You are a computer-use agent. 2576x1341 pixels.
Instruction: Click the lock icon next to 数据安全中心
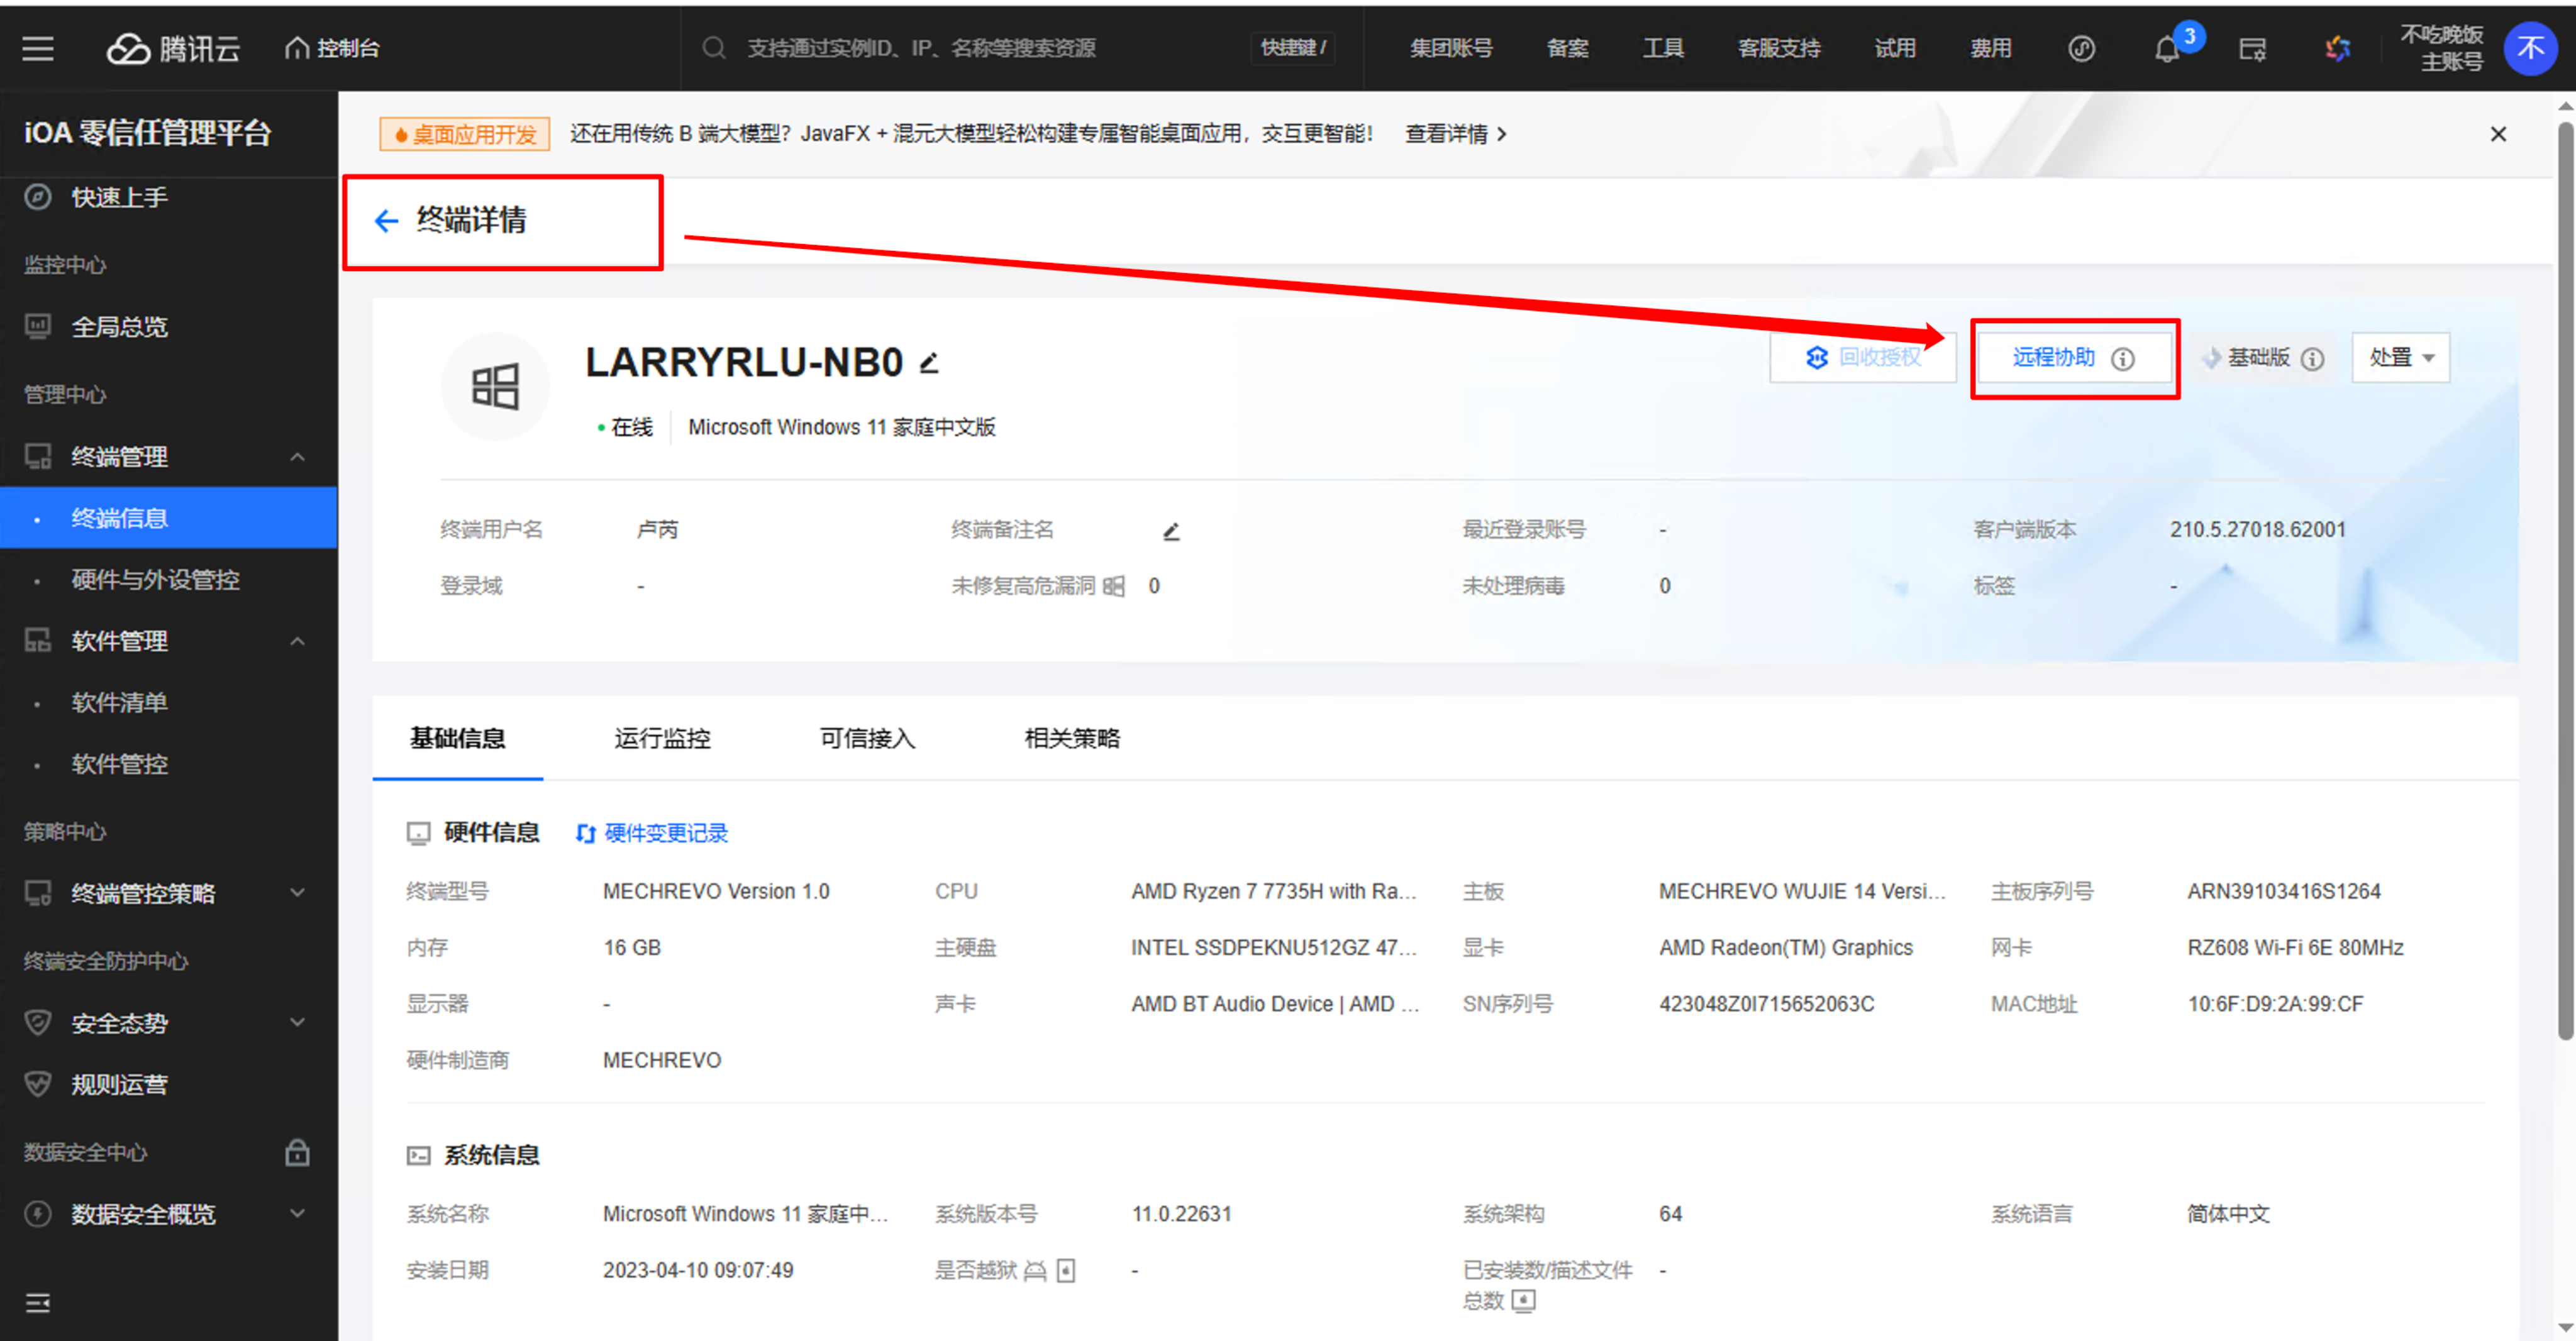click(x=297, y=1152)
